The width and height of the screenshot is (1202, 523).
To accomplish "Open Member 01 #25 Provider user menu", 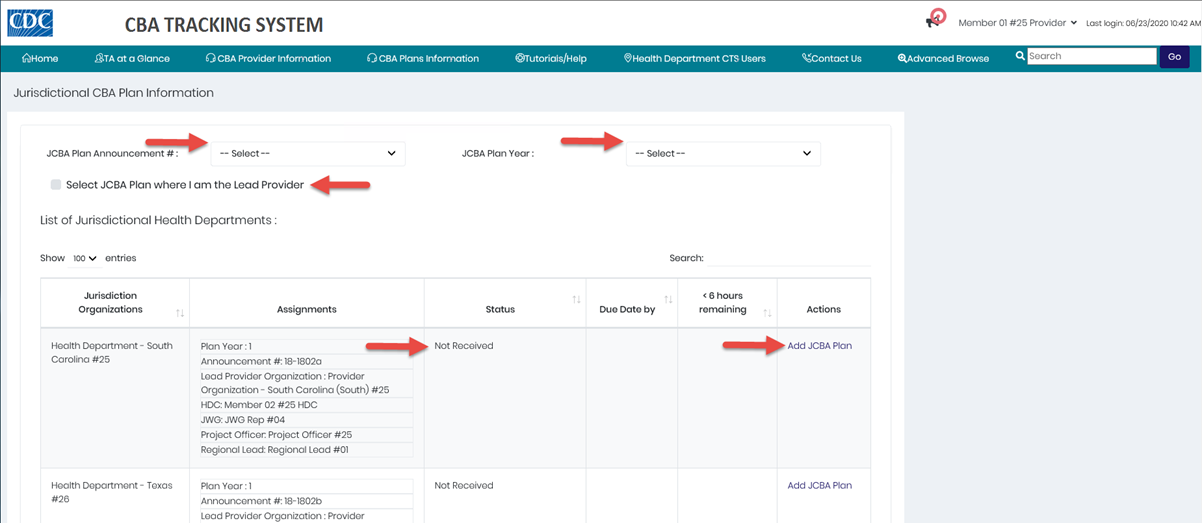I will [x=1017, y=22].
